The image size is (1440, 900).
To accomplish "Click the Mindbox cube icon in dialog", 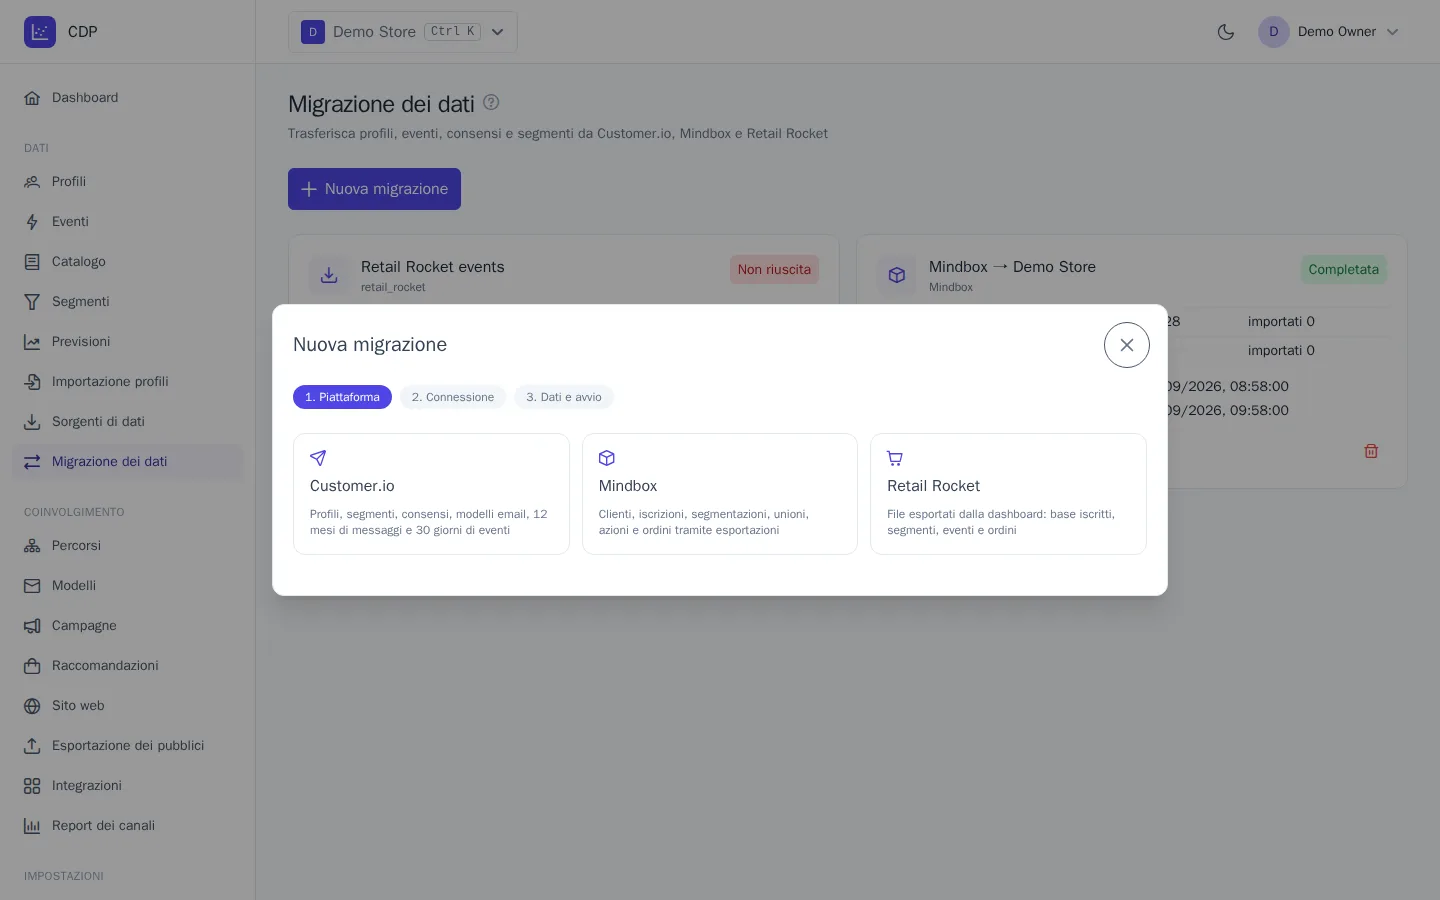I will click(607, 458).
